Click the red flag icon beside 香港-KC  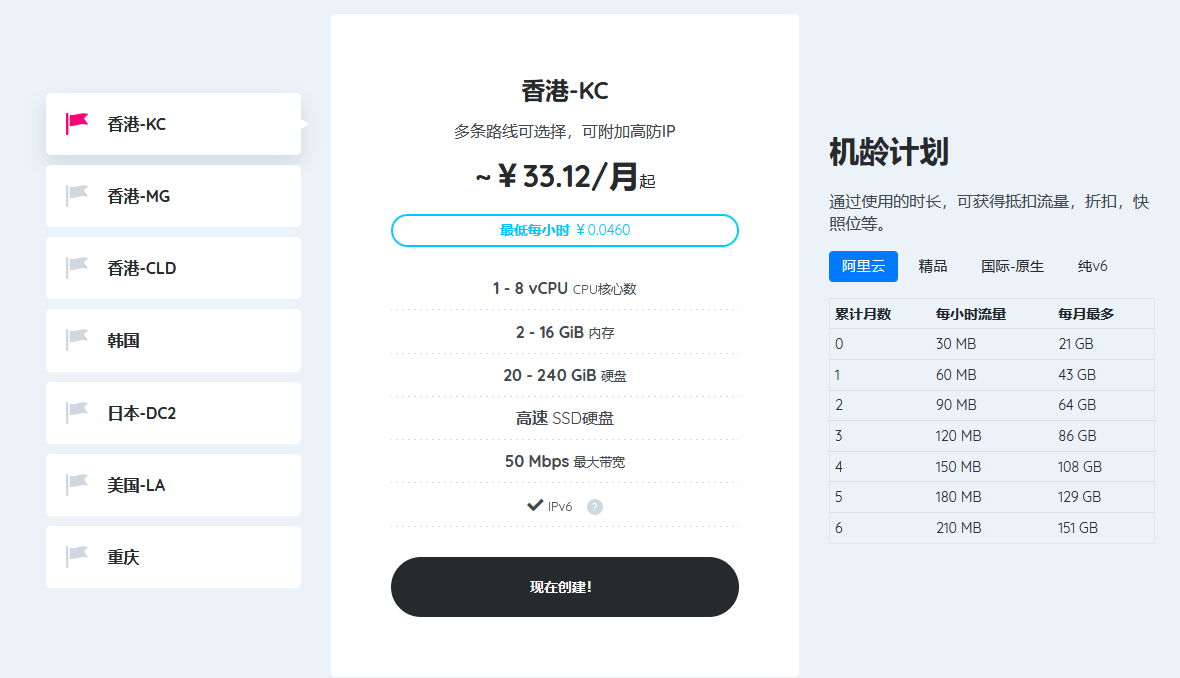coord(77,123)
